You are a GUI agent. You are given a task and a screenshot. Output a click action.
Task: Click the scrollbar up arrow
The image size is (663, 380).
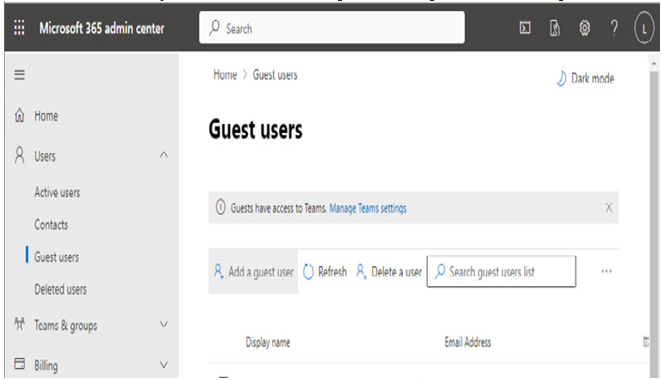click(654, 64)
